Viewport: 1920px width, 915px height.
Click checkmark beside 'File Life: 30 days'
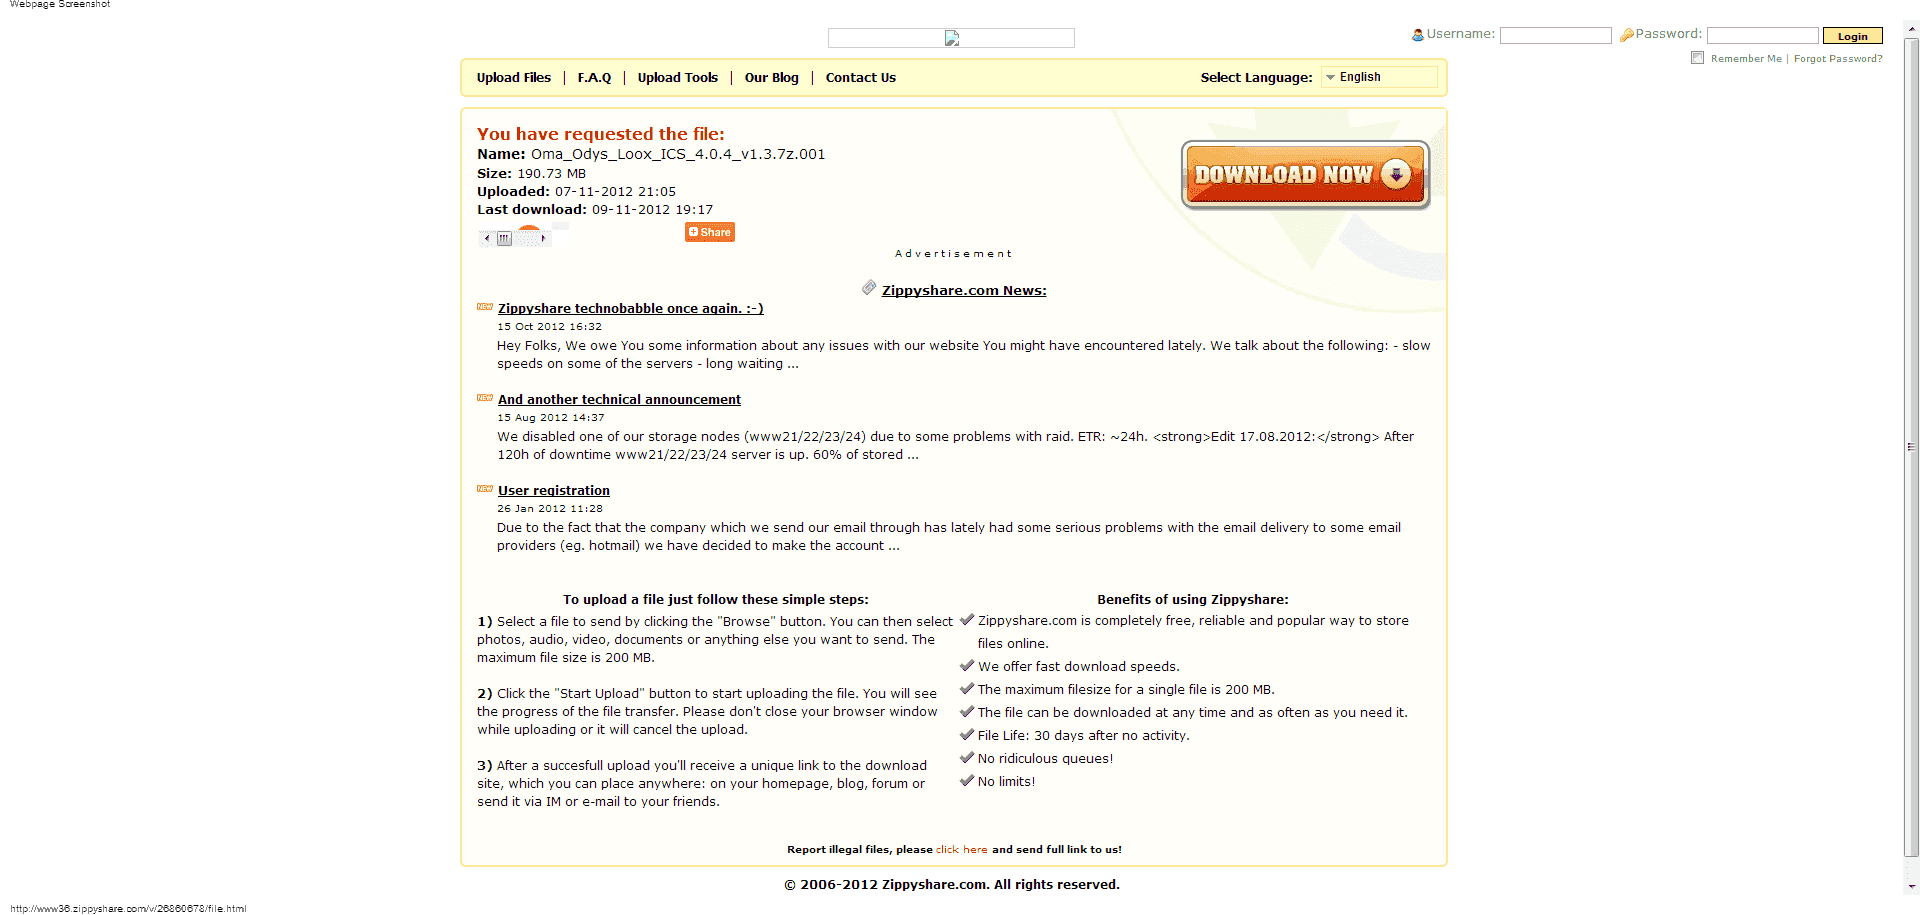[x=967, y=734]
